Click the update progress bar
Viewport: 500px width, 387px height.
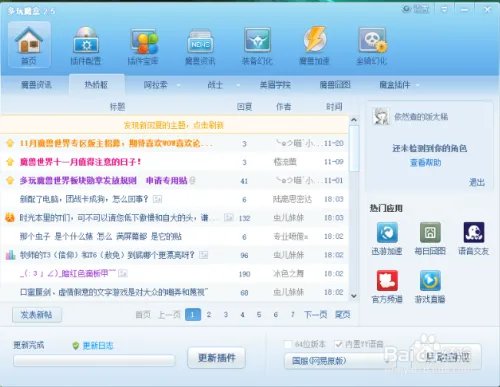(94, 361)
